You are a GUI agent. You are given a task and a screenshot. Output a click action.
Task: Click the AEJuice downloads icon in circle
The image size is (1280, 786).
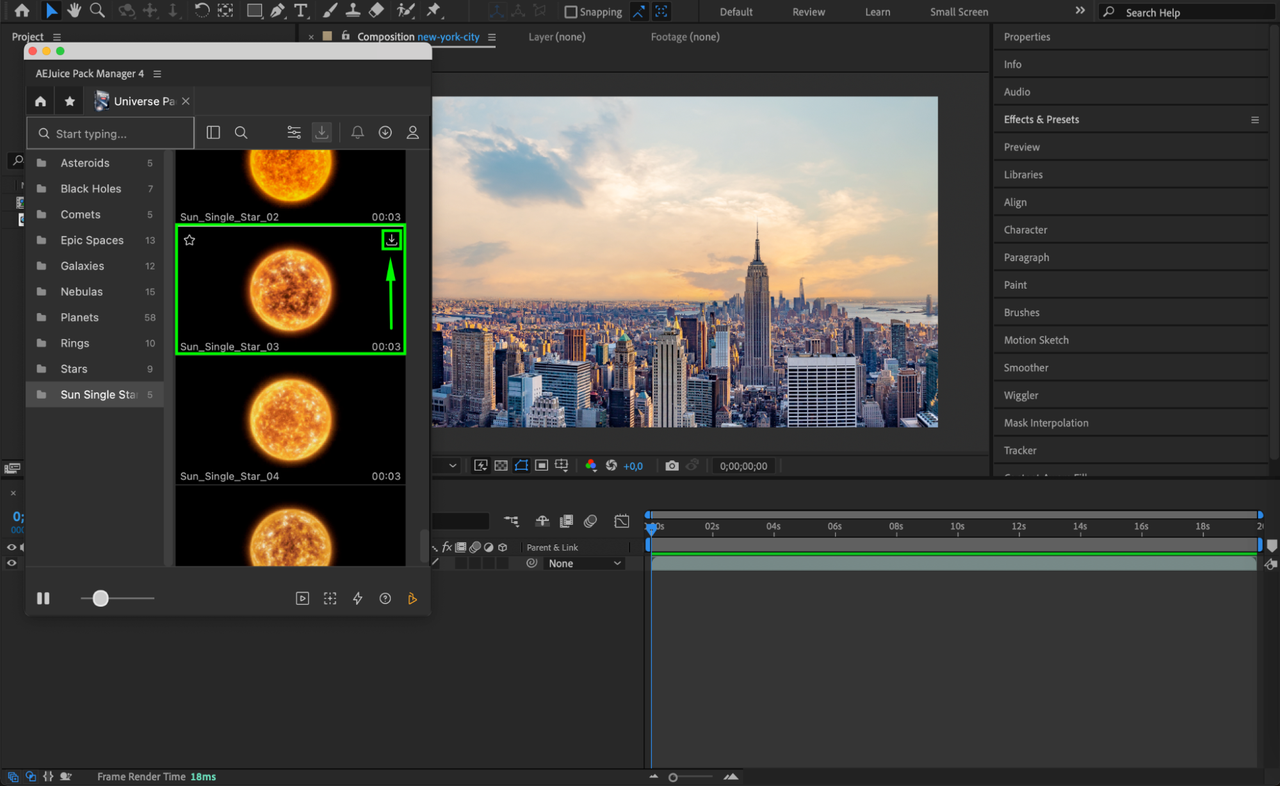[x=385, y=132]
